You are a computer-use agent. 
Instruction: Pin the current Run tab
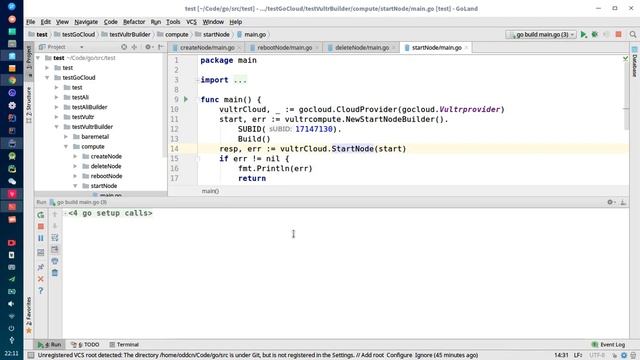point(41,267)
